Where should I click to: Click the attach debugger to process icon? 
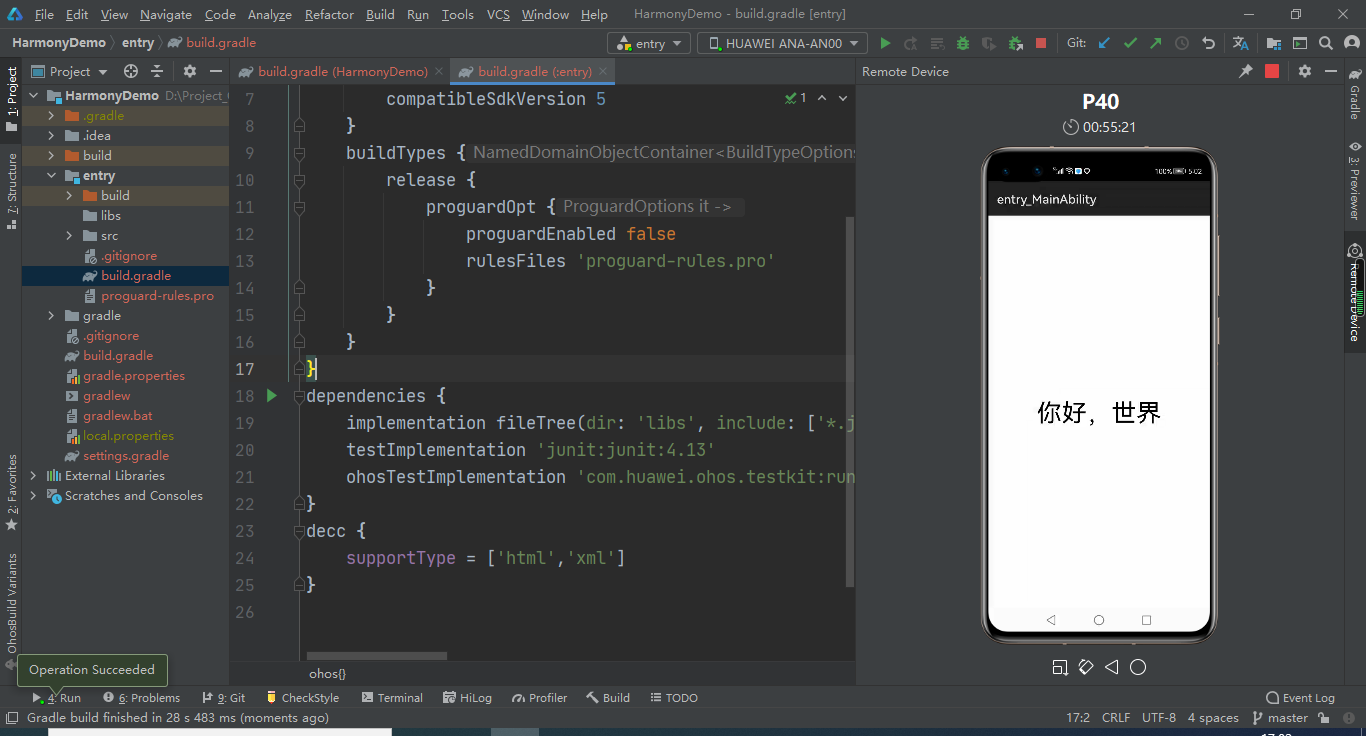click(x=1015, y=43)
